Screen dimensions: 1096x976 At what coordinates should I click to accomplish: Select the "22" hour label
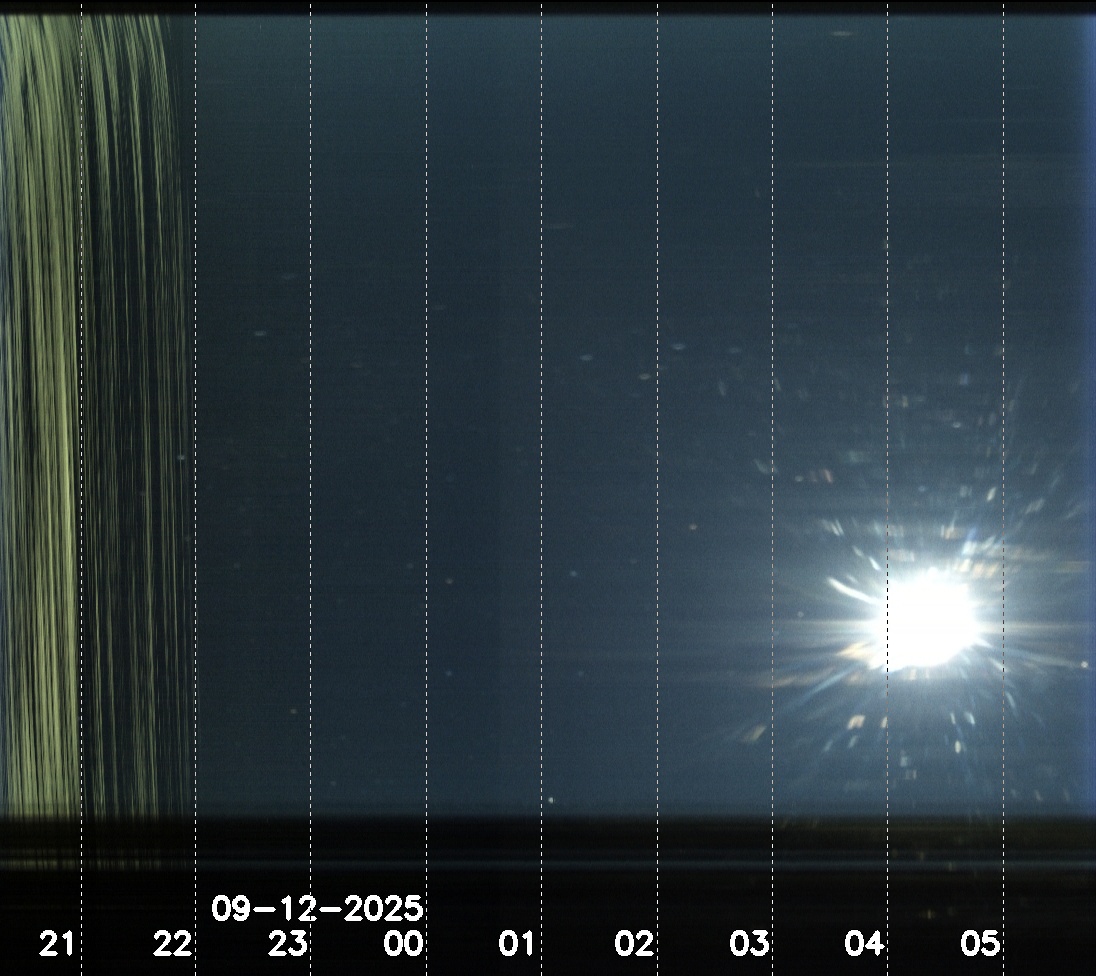coord(172,943)
